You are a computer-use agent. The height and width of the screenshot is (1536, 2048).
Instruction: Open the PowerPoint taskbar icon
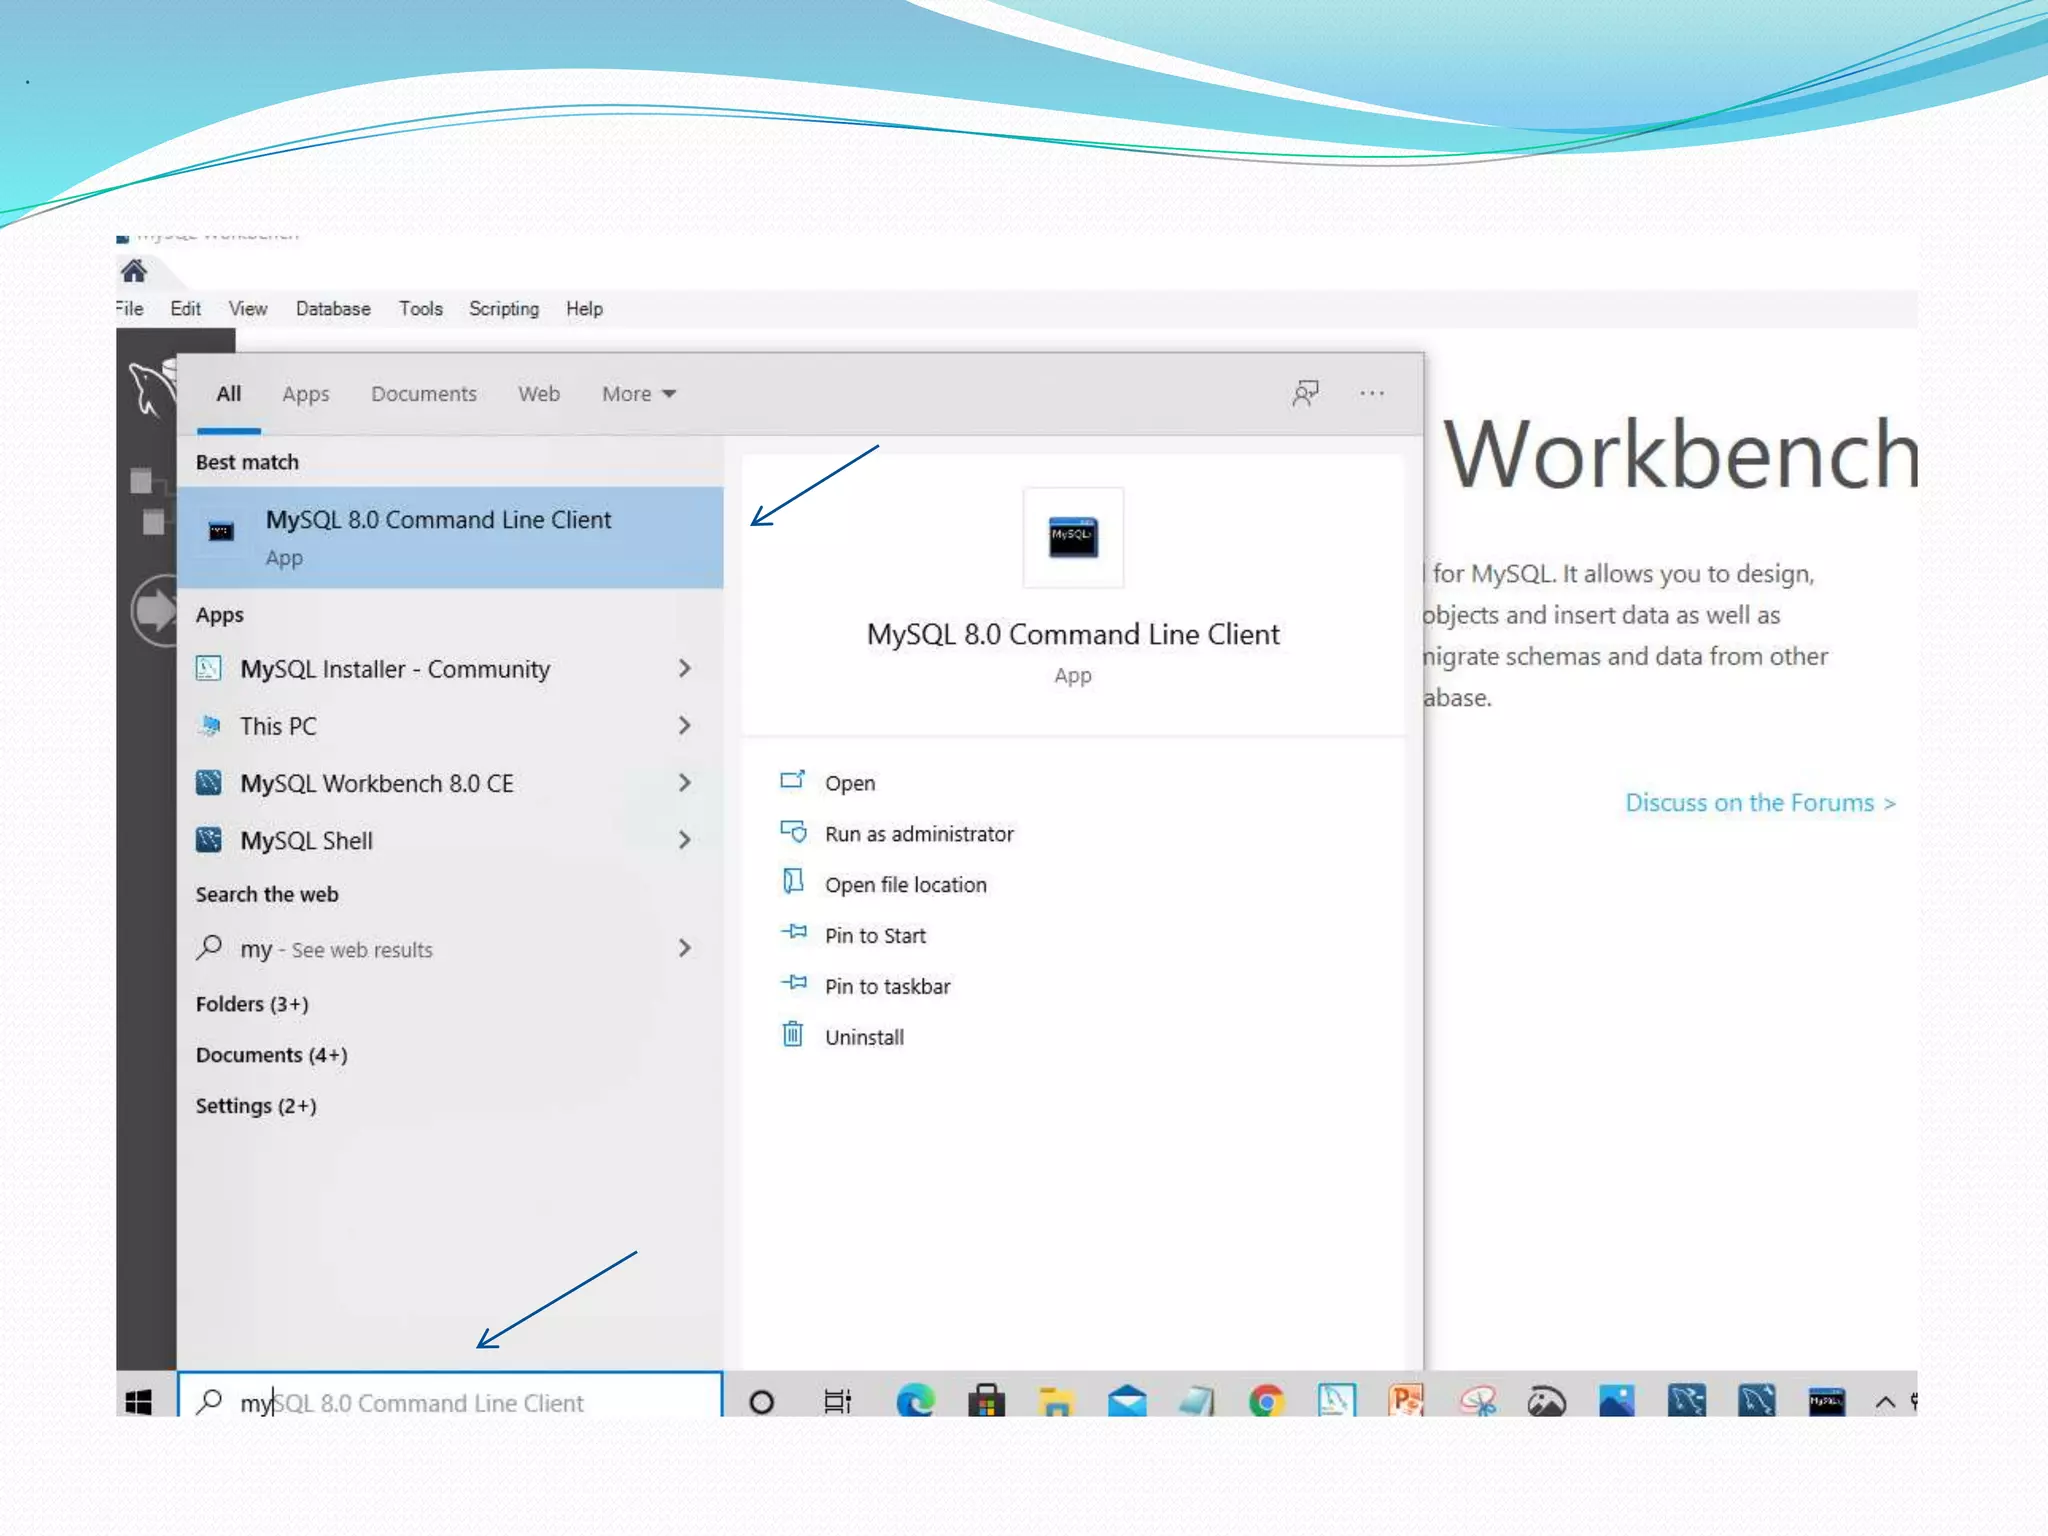click(1406, 1402)
